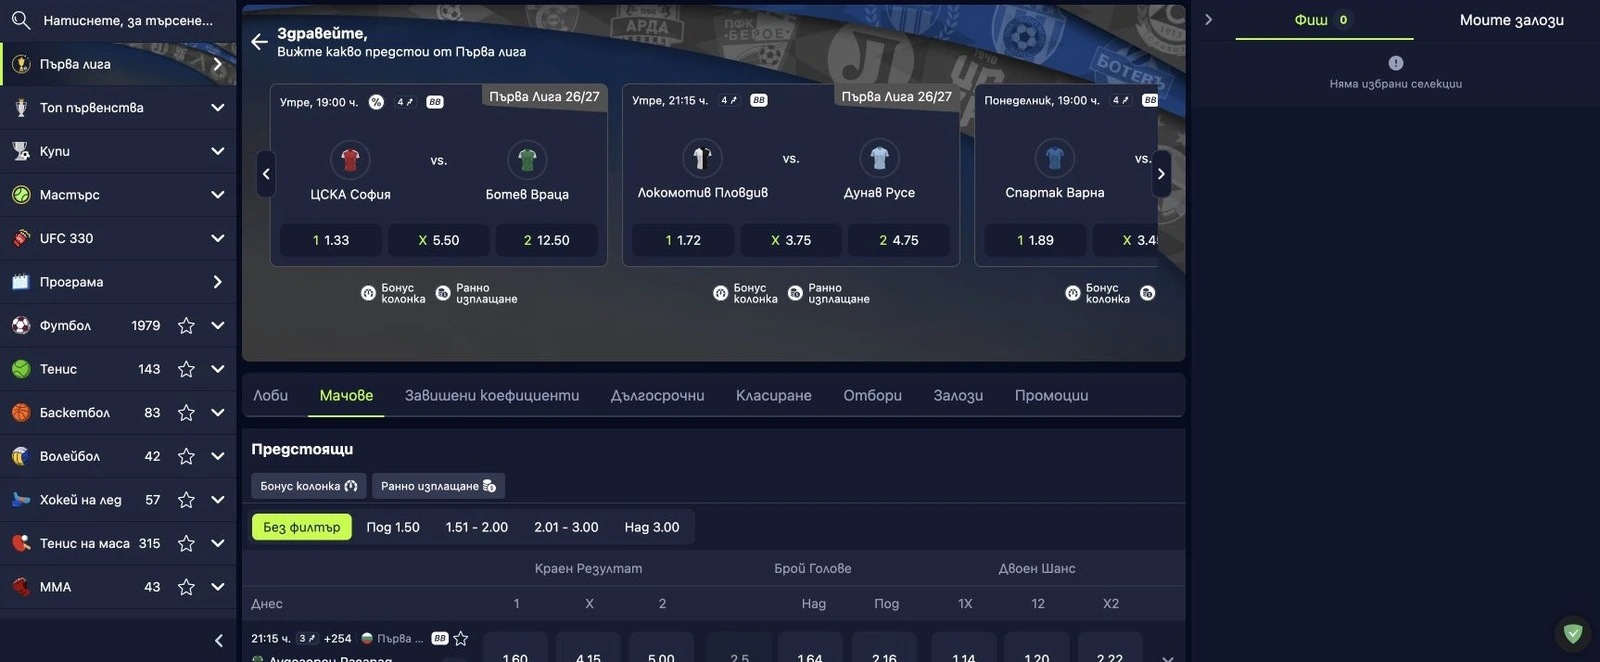Collapse the left sidebar arrow
This screenshot has height=662, width=1600.
pyautogui.click(x=218, y=641)
